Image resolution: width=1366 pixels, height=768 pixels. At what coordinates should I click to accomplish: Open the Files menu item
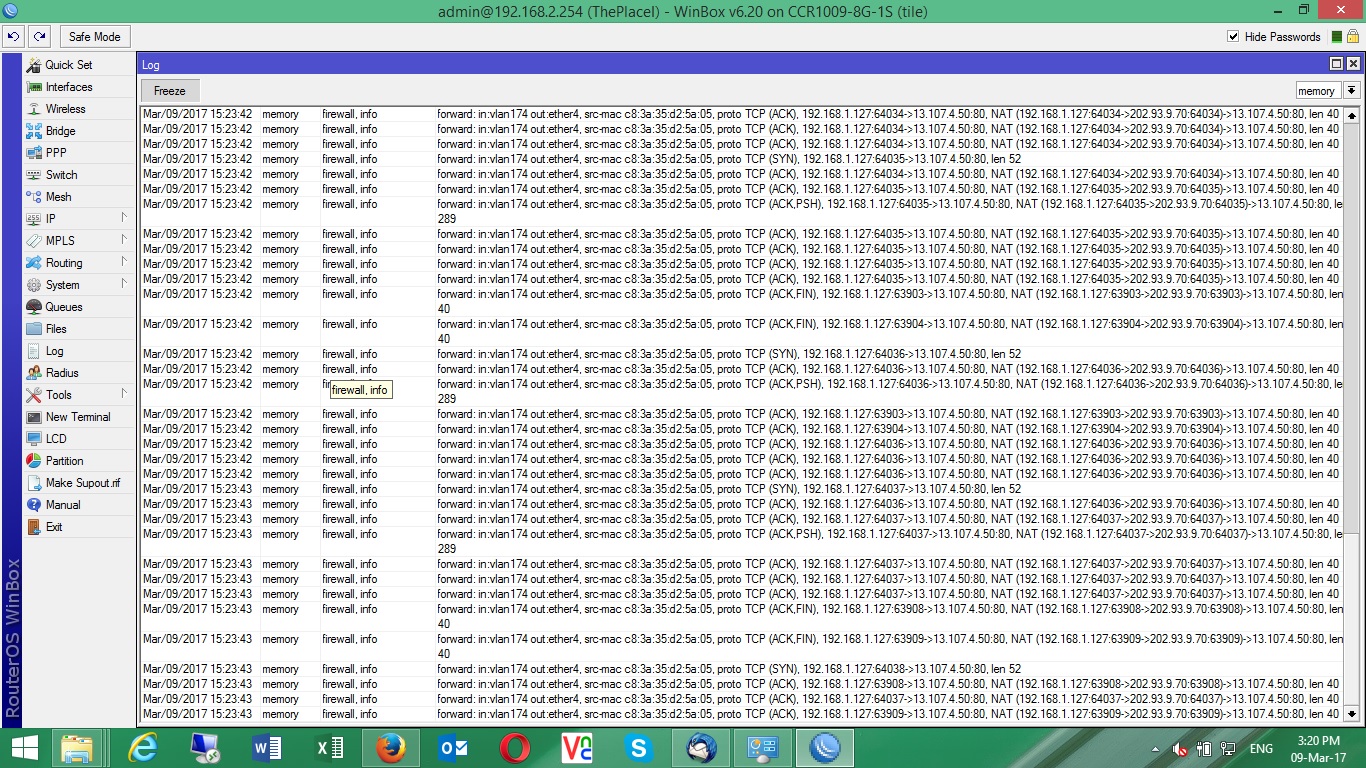point(78,329)
